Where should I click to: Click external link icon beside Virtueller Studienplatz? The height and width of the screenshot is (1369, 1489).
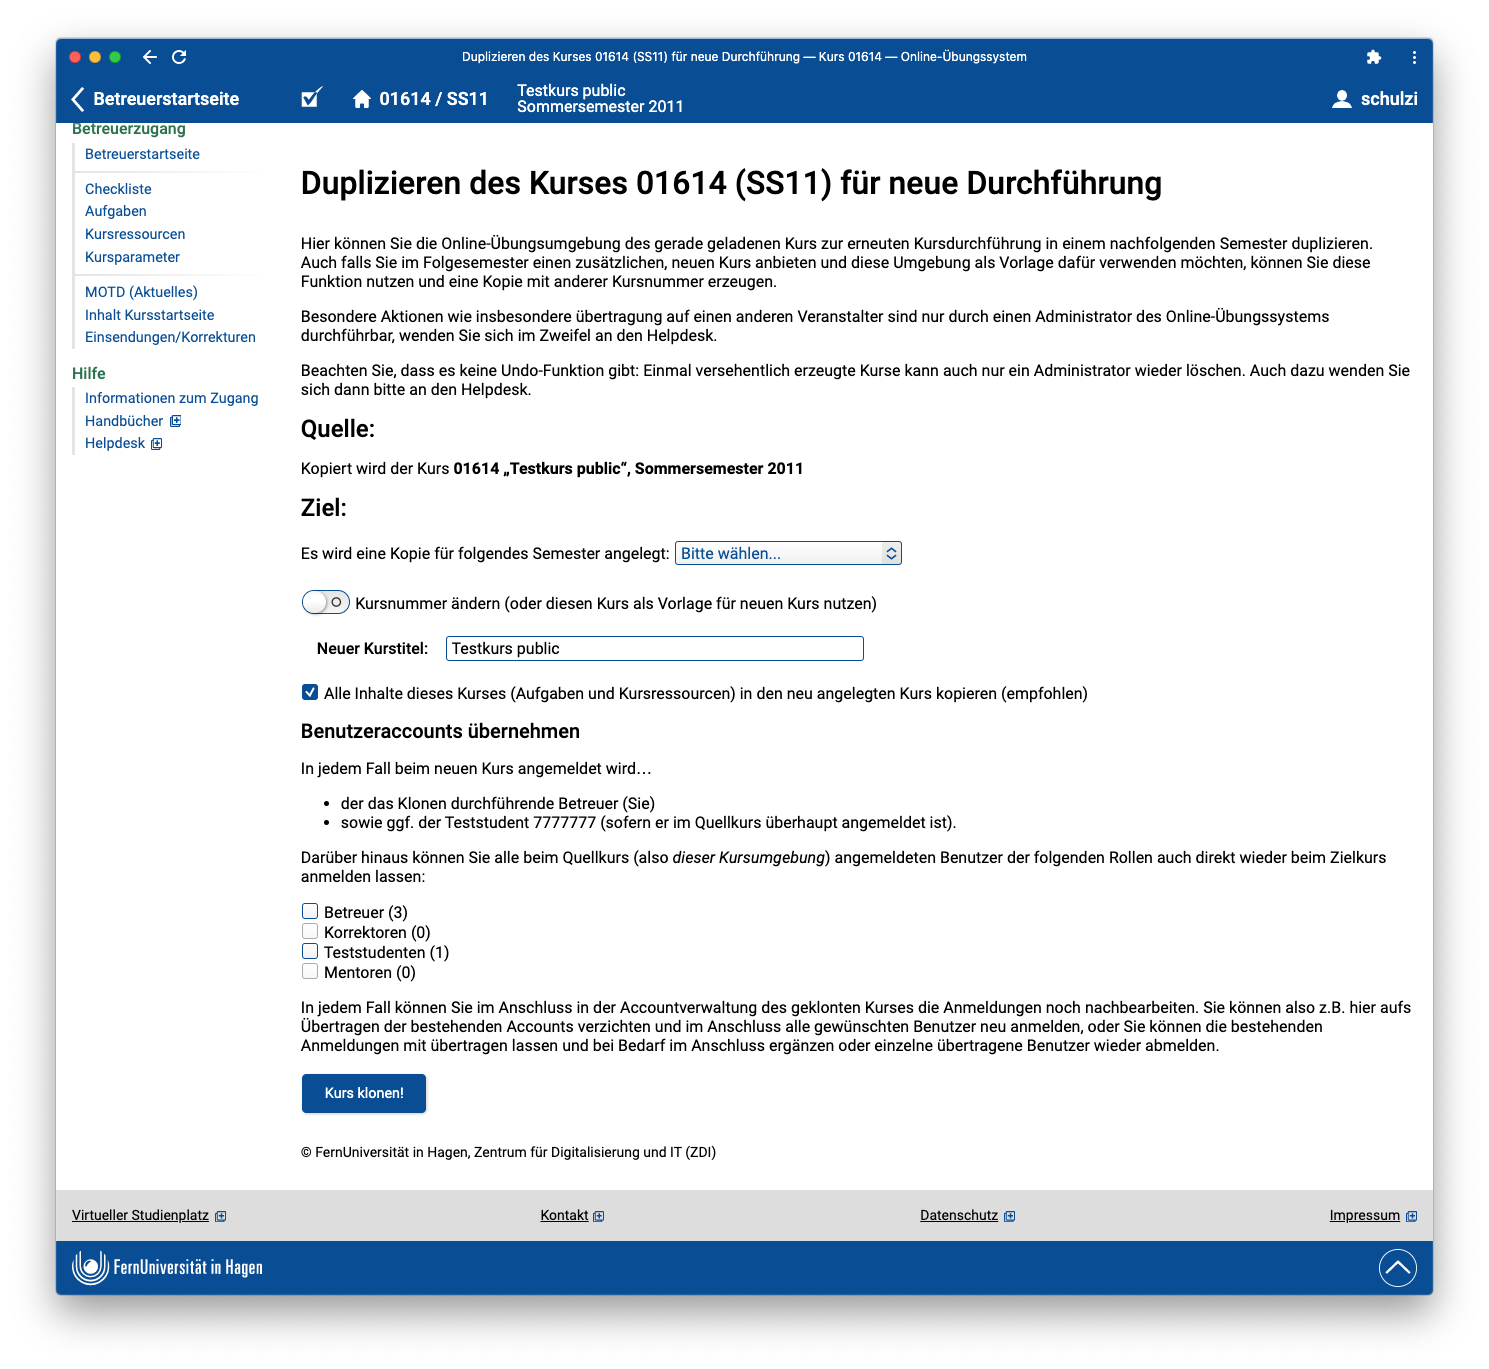pos(221,1216)
